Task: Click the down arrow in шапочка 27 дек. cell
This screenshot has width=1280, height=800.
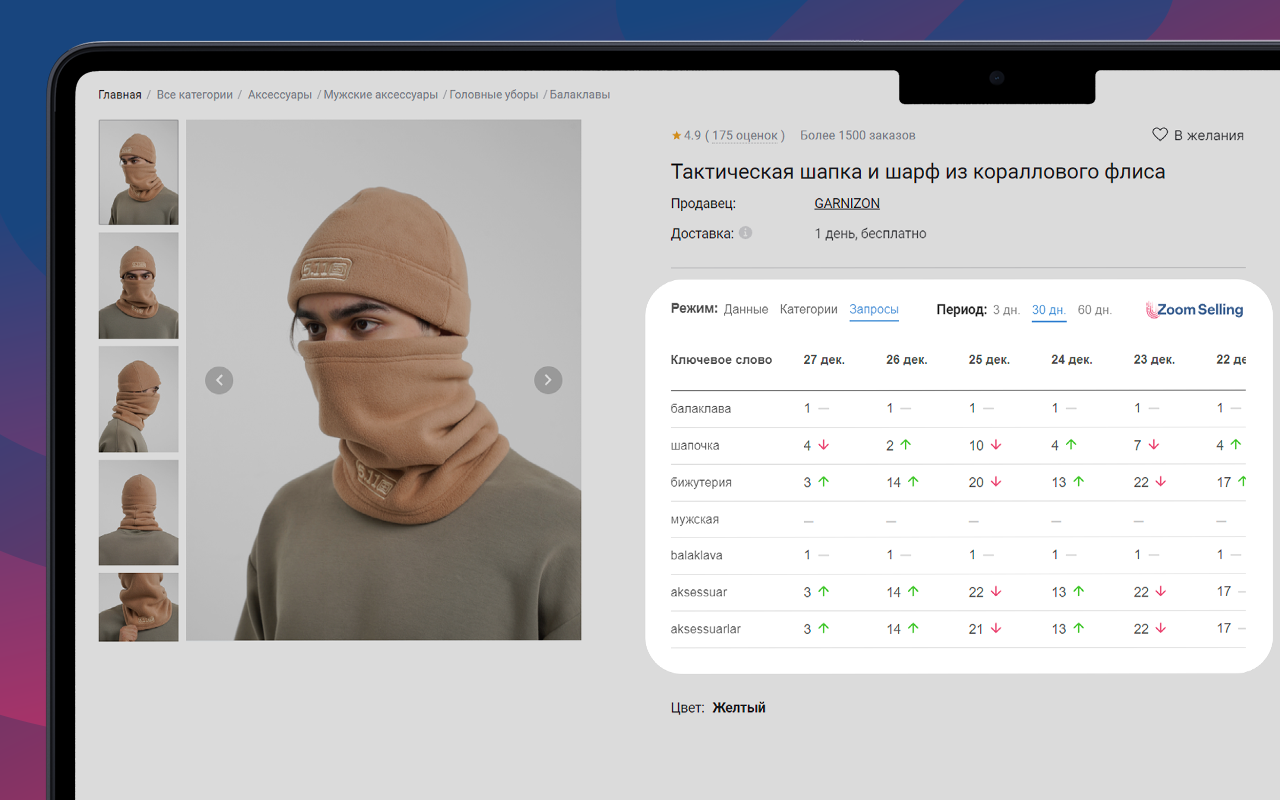Action: pyautogui.click(x=824, y=445)
